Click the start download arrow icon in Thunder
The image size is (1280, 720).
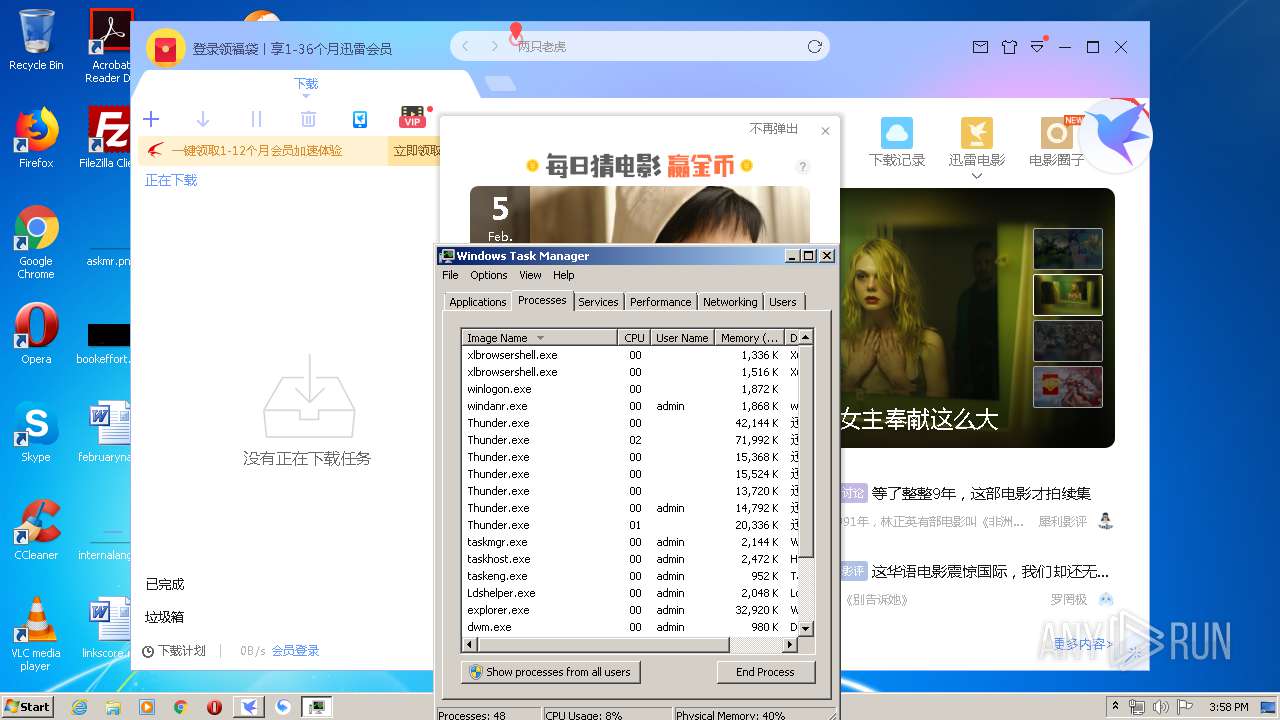pyautogui.click(x=203, y=119)
